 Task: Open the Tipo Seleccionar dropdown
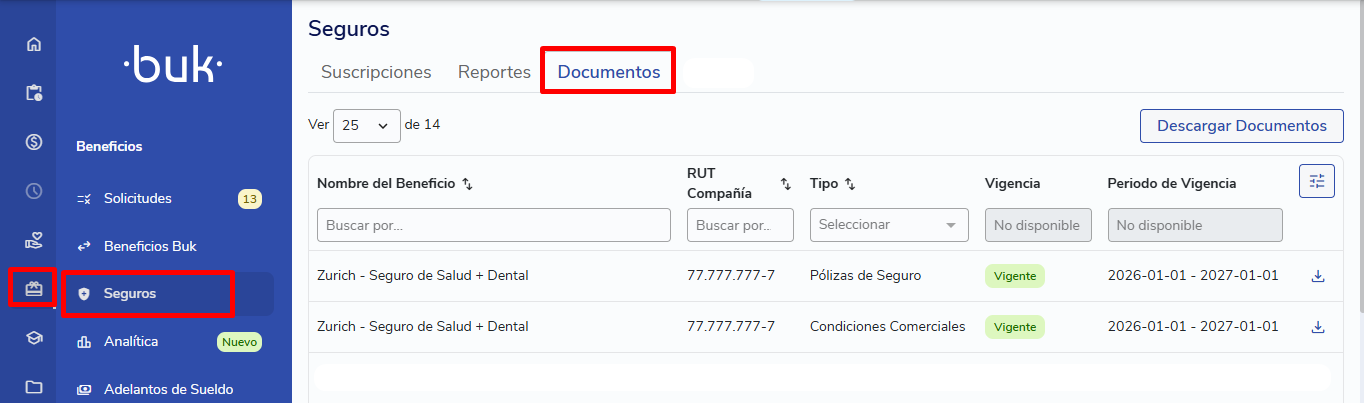tap(889, 225)
